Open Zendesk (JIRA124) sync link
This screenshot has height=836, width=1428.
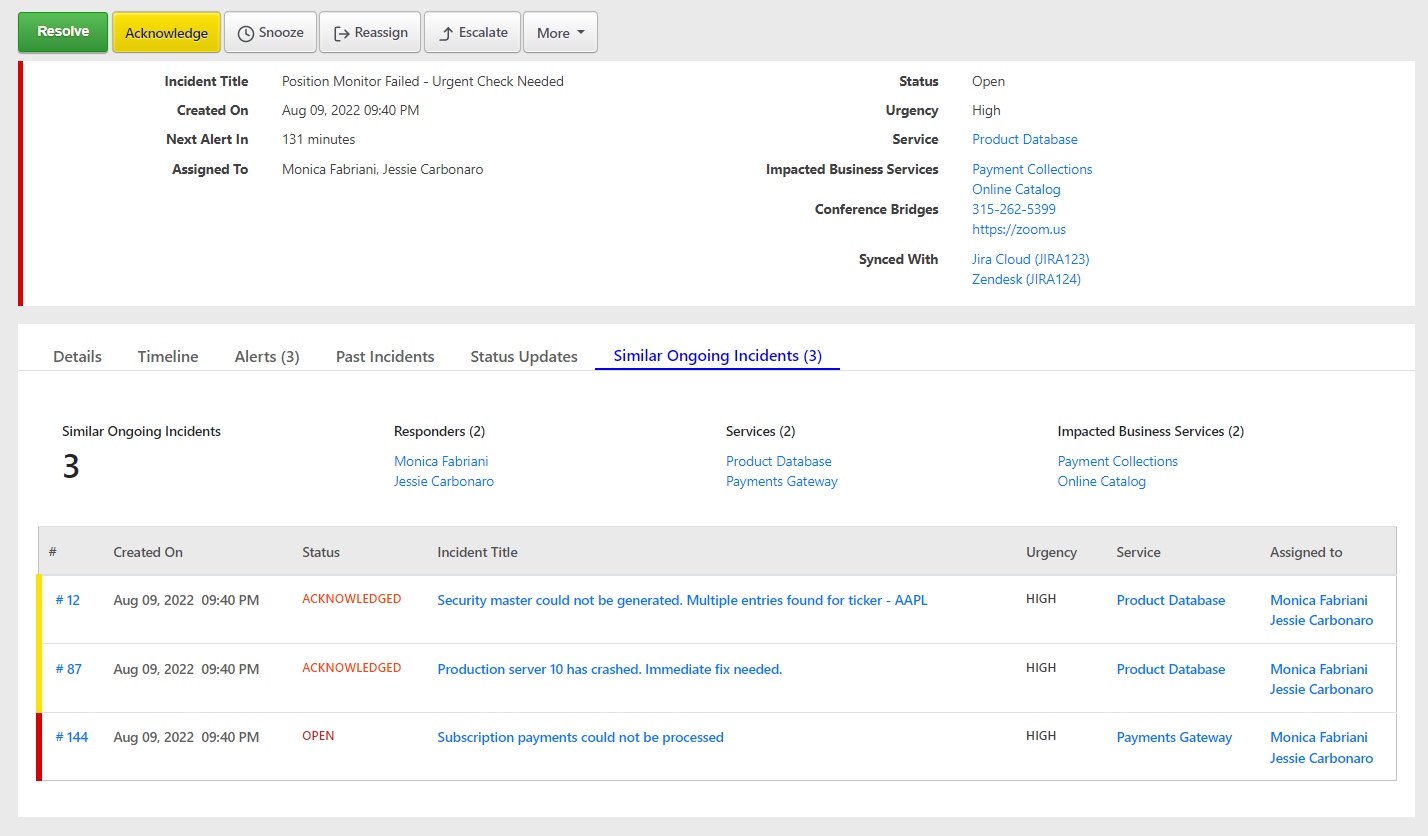[1026, 279]
